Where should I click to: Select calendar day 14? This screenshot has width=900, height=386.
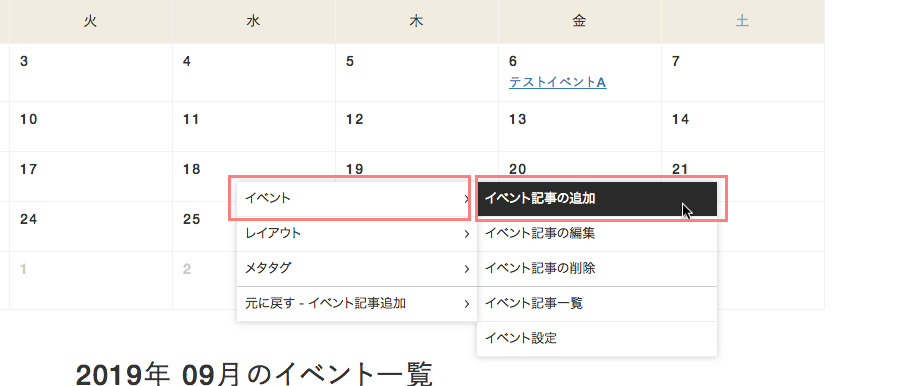[680, 119]
